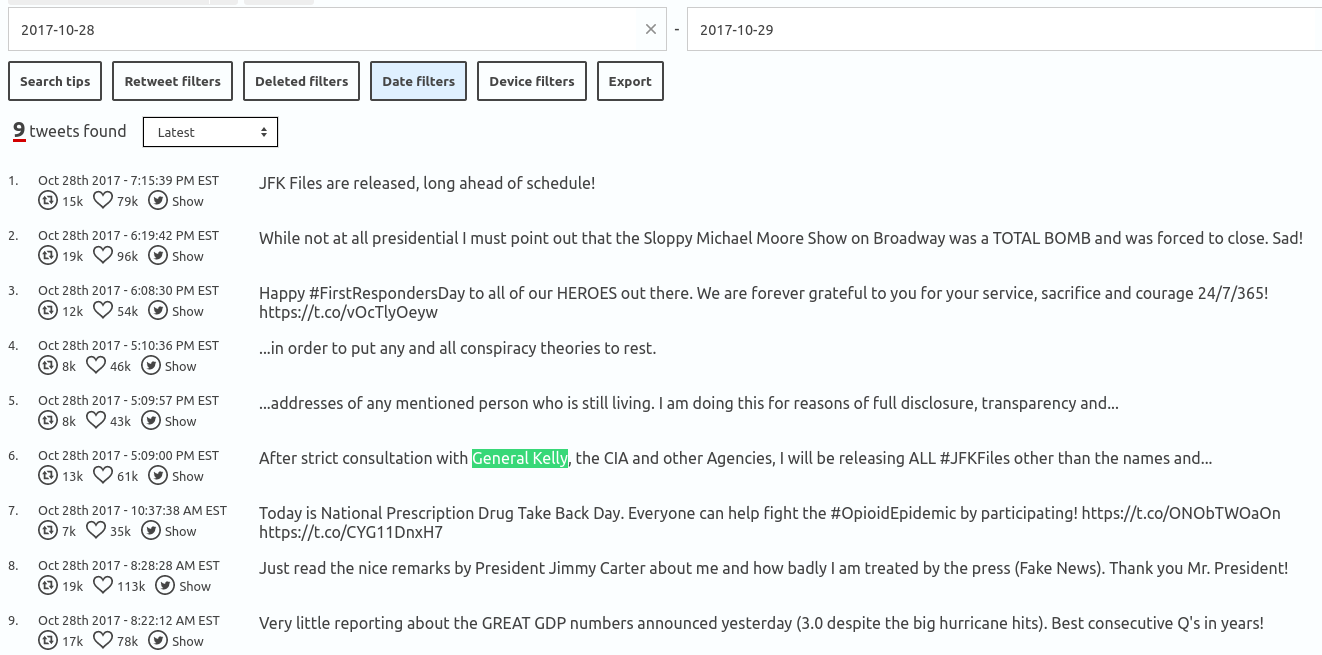Click like heart on JFK Files released tweet
Image resolution: width=1322 pixels, height=655 pixels.
pos(103,200)
